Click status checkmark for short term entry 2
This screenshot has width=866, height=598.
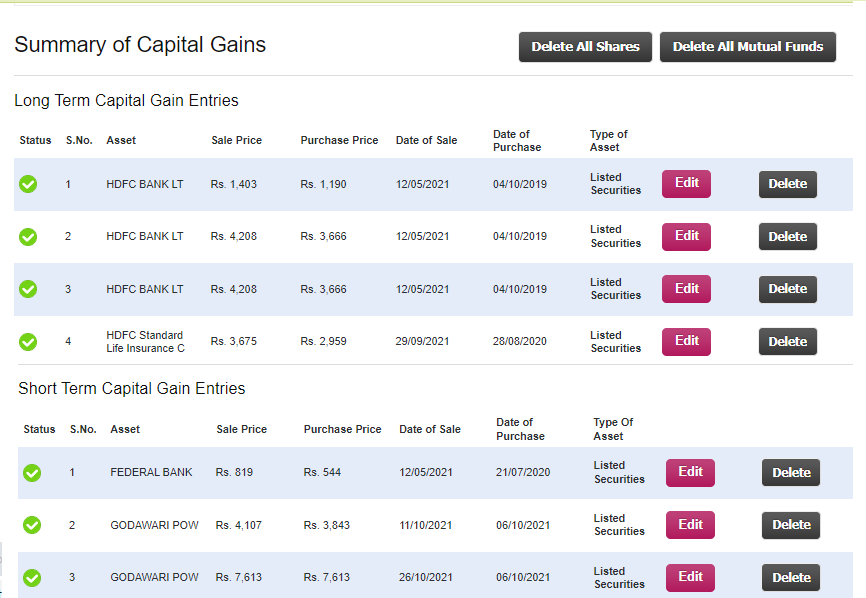pos(31,524)
